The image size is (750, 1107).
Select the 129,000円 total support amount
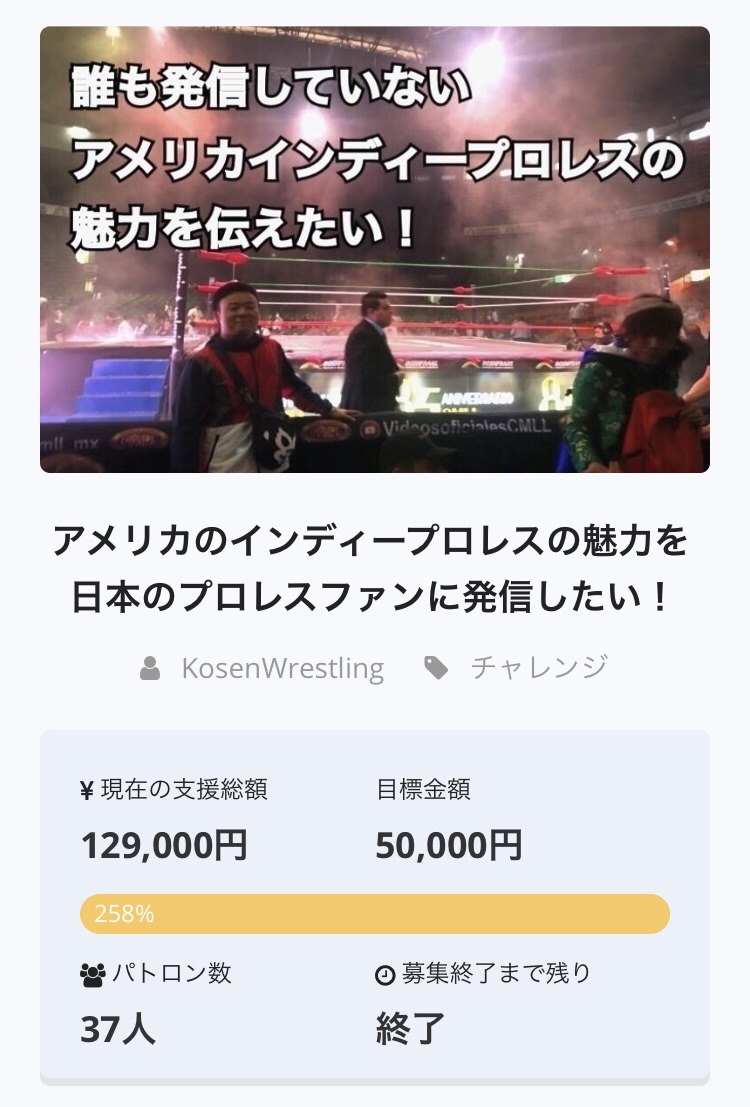click(164, 845)
